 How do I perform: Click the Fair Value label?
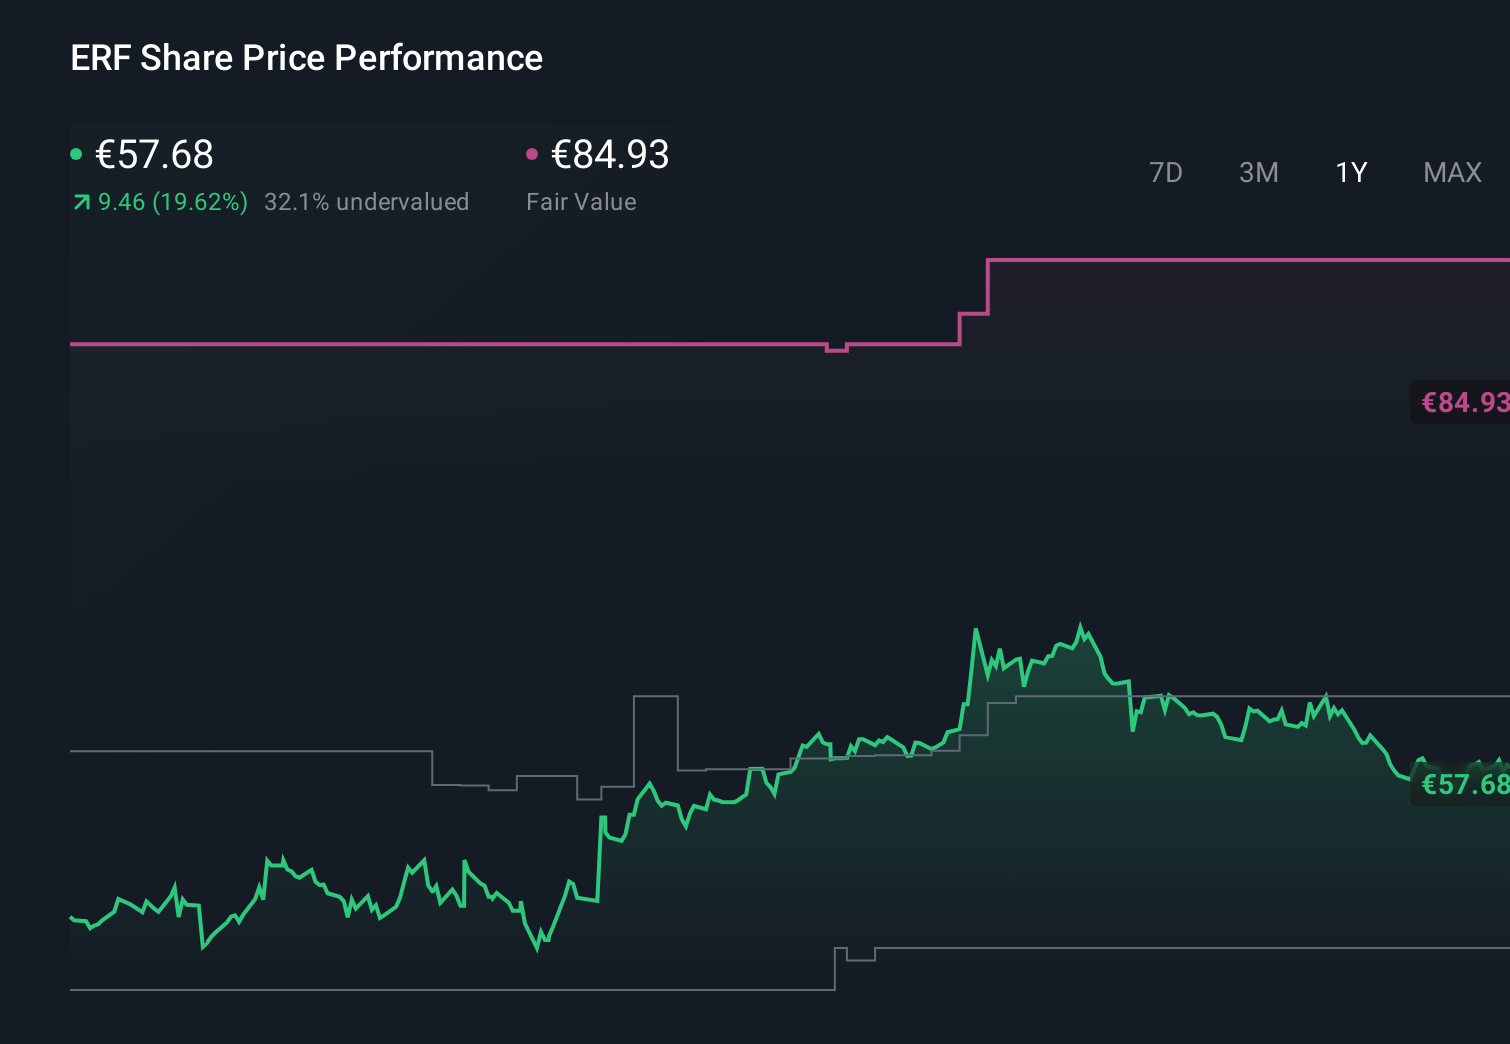coord(581,202)
